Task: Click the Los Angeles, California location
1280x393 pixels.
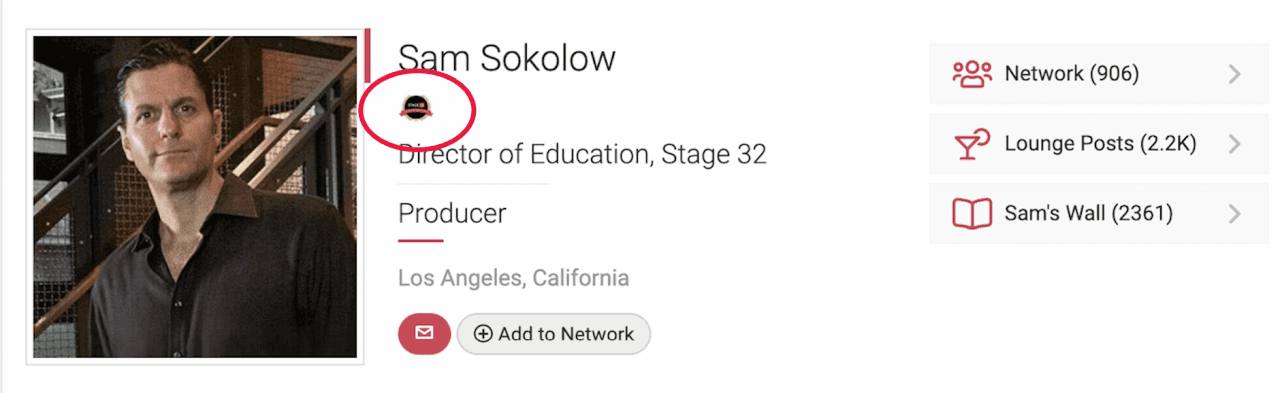Action: click(513, 277)
